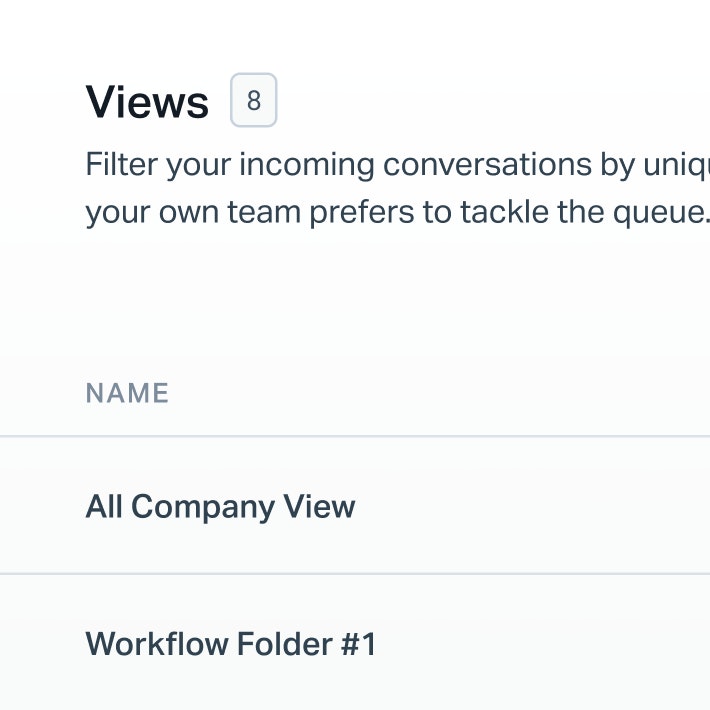Click the Views page heading
Viewport: 710px width, 710px height.
click(x=147, y=102)
